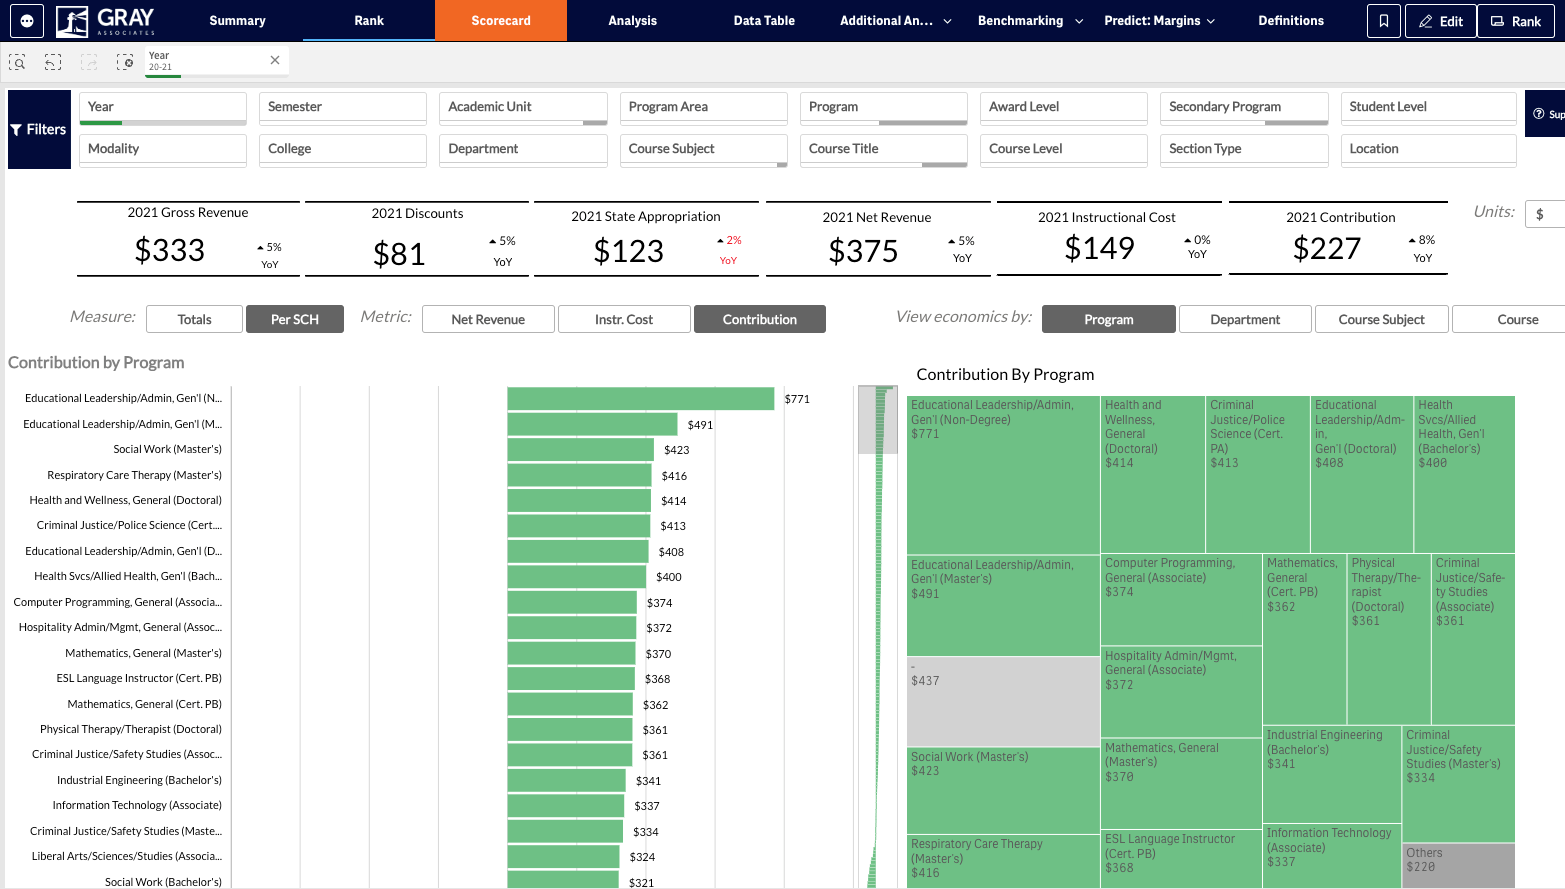Clear all selections icon
The width and height of the screenshot is (1565, 889).
[x=125, y=62]
